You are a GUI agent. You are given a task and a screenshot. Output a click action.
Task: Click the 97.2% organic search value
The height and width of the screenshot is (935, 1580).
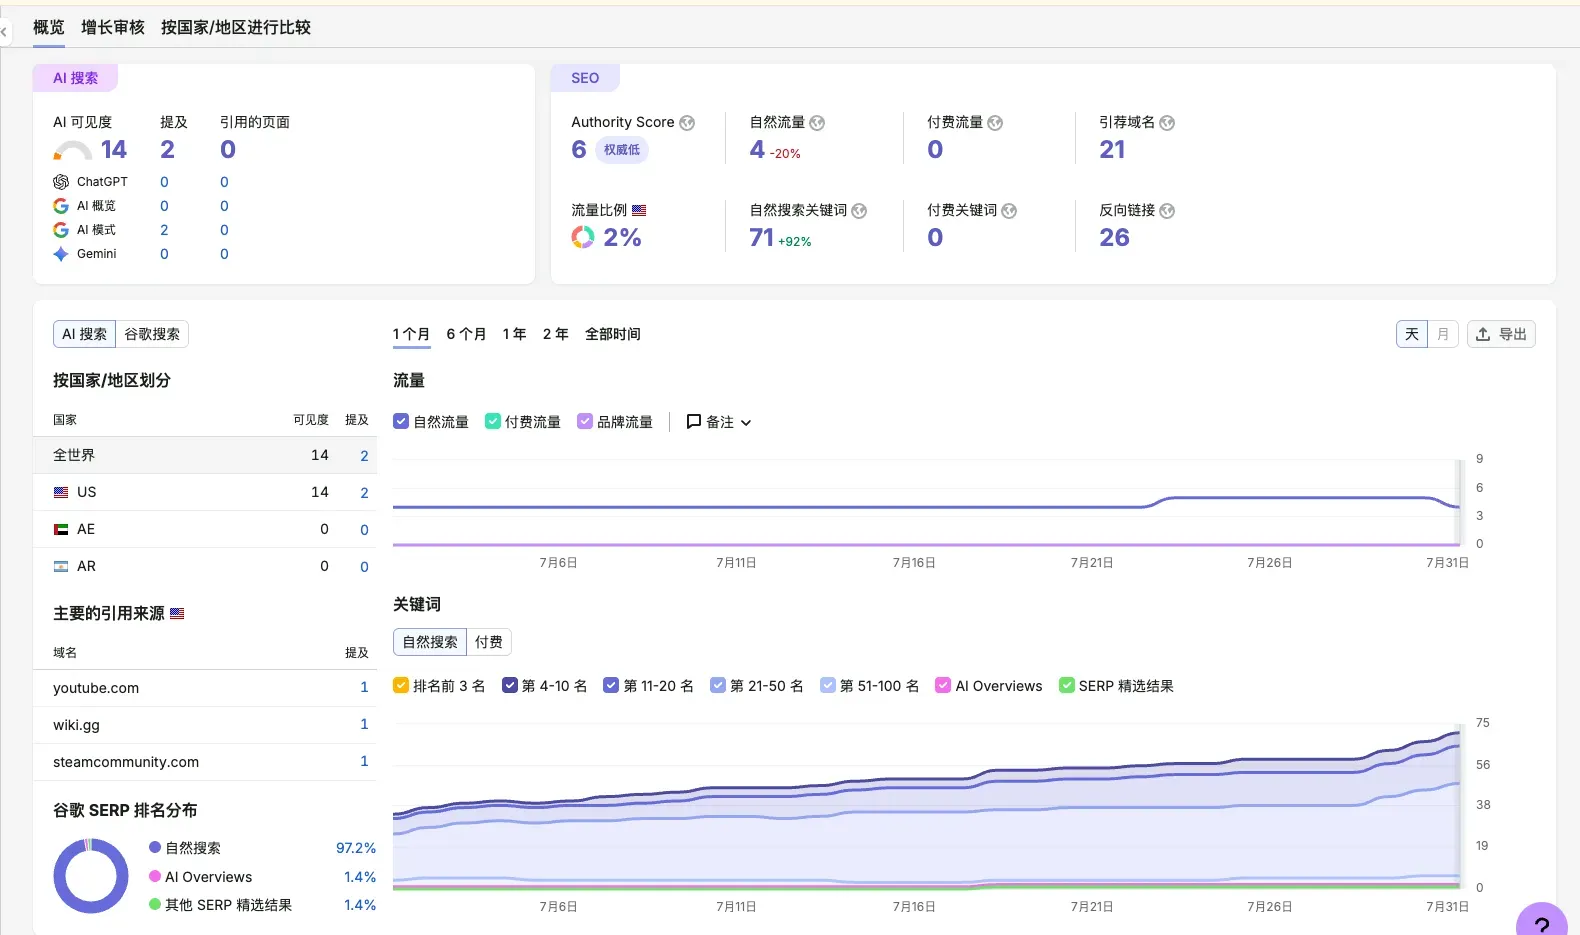pos(356,848)
